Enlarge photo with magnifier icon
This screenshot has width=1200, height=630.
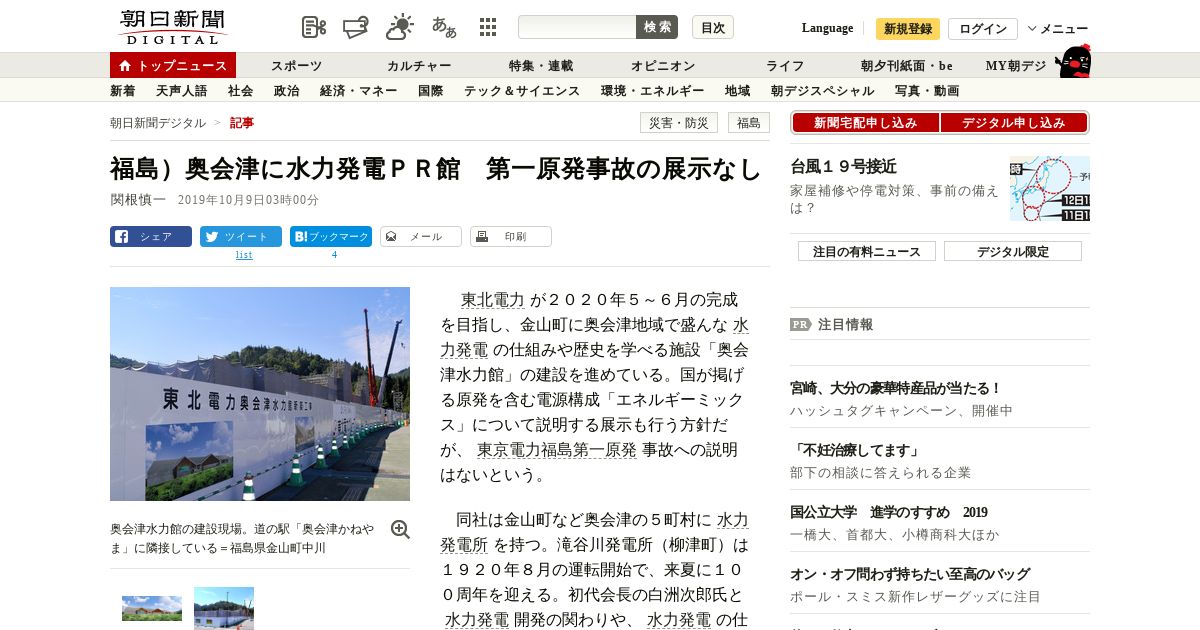400,530
